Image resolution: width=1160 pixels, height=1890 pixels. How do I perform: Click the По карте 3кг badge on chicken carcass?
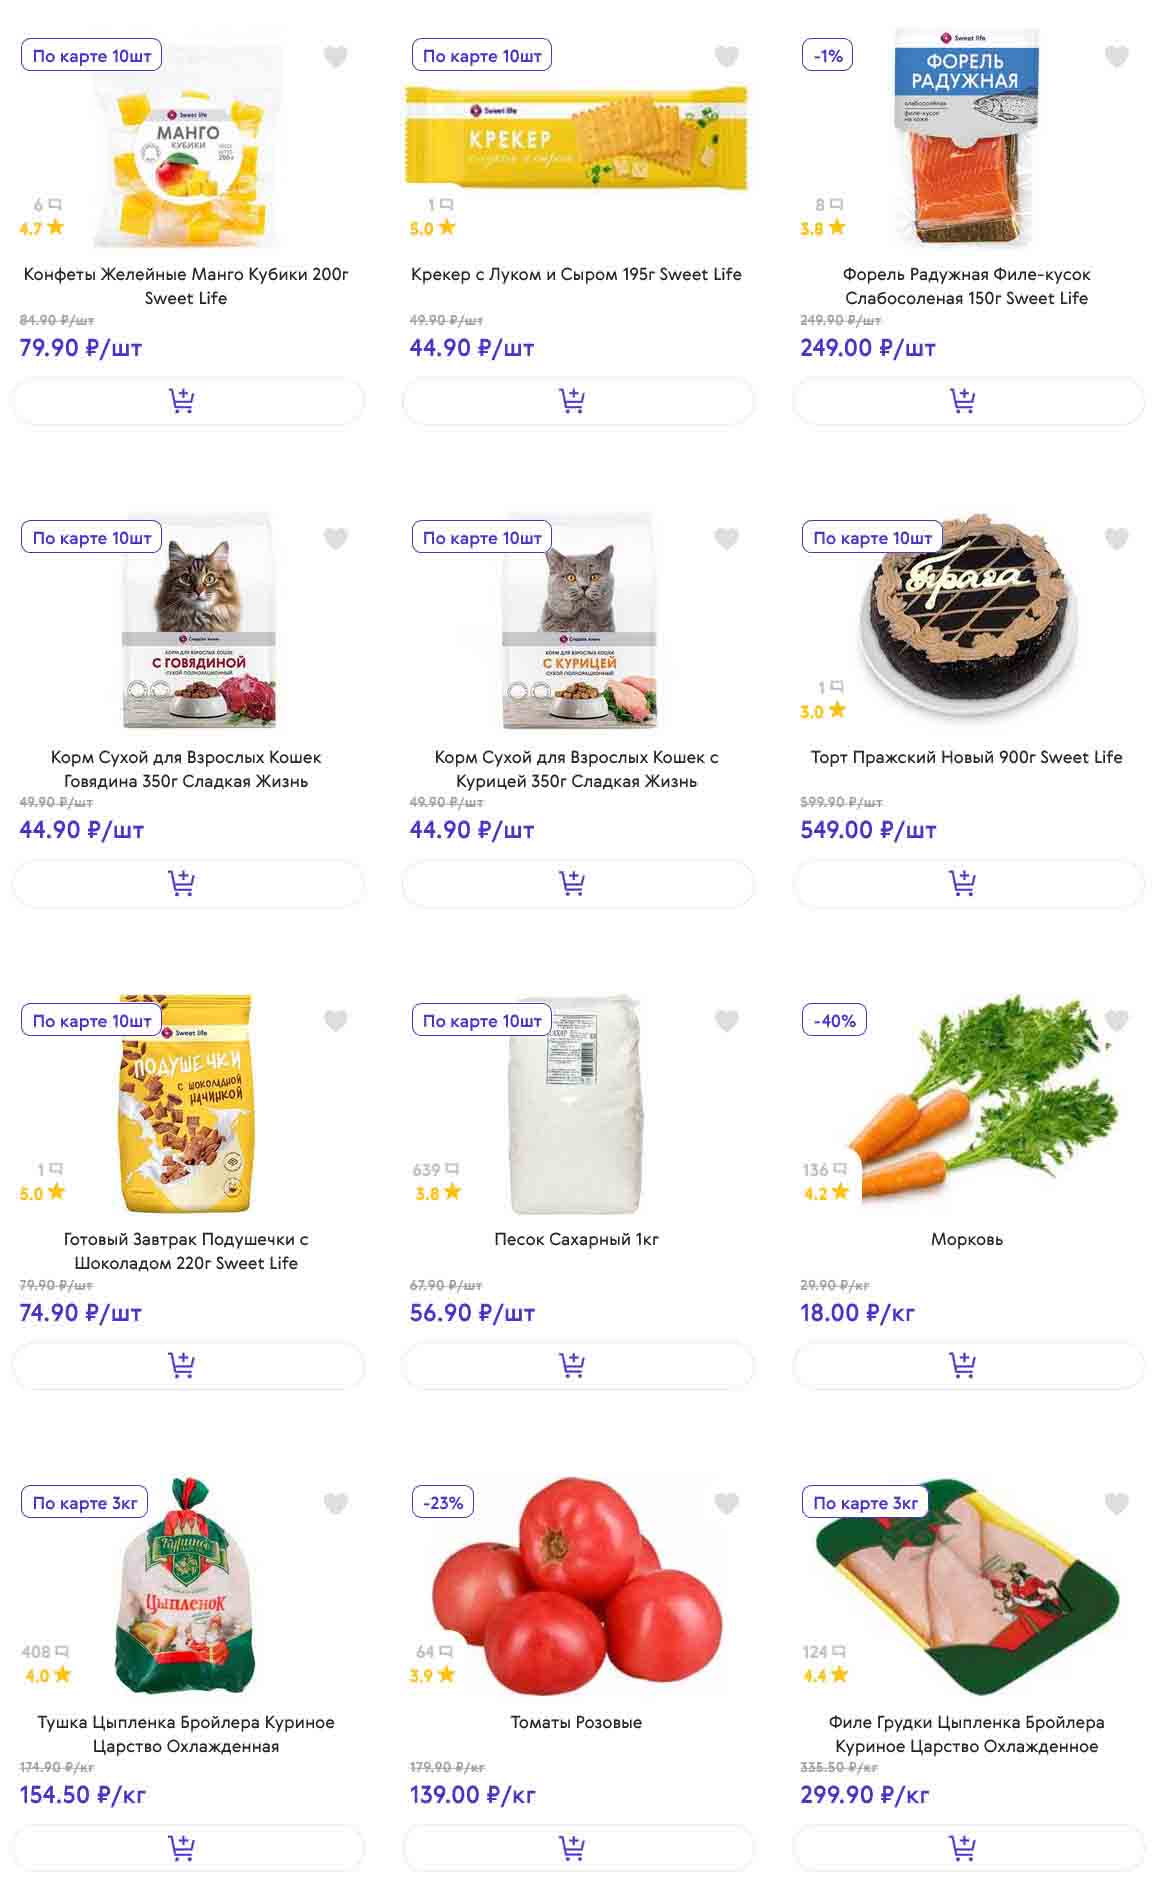(x=85, y=1503)
